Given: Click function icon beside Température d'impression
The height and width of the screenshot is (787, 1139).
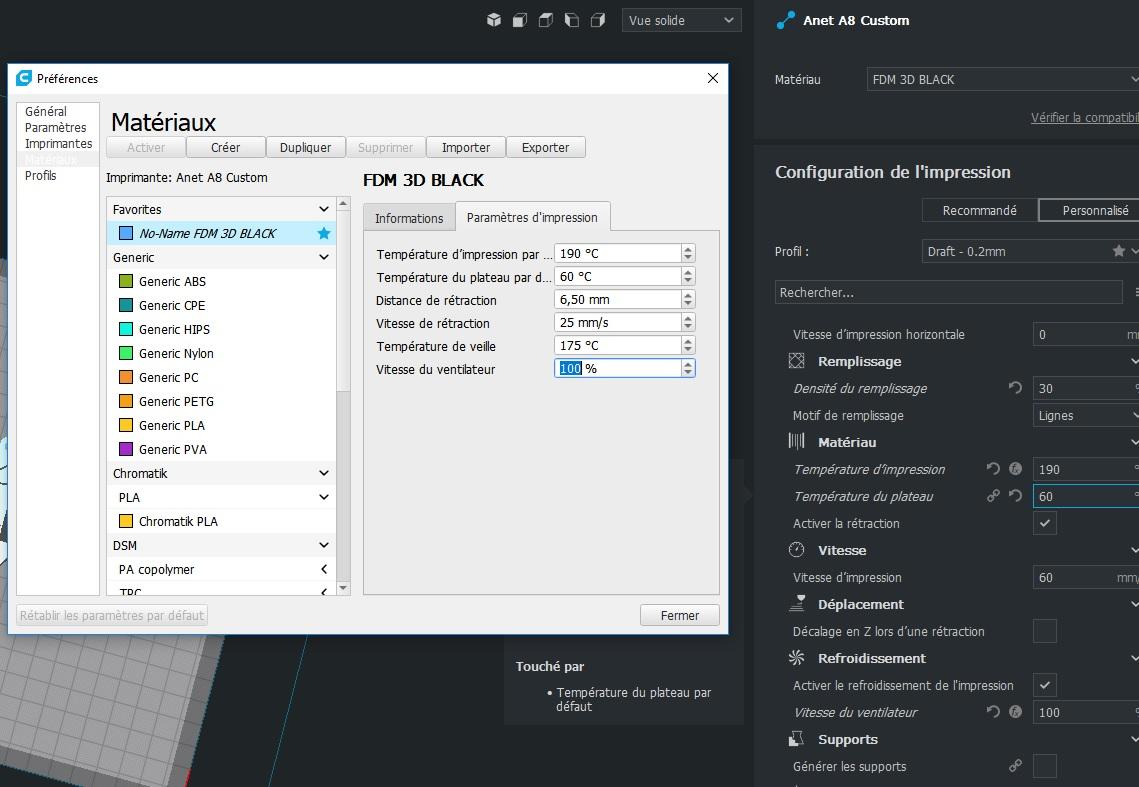Looking at the screenshot, I should pyautogui.click(x=1016, y=469).
